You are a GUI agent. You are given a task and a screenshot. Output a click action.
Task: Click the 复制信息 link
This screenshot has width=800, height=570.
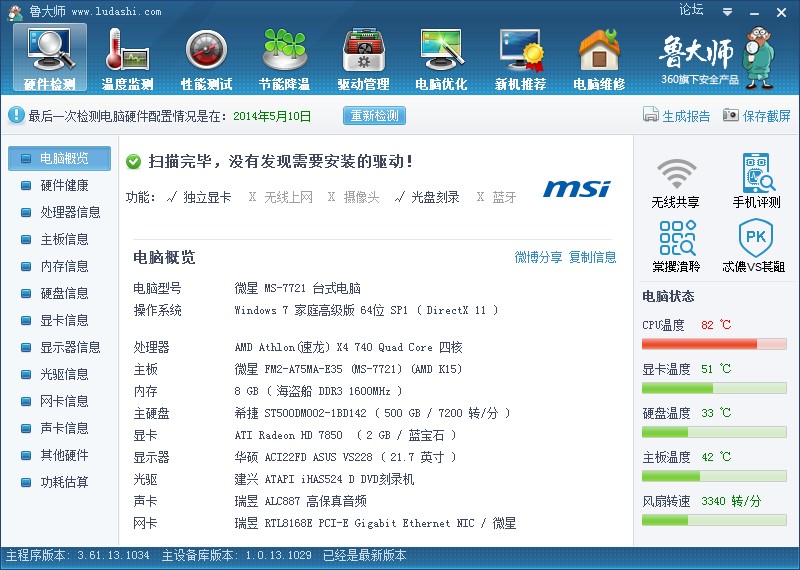tap(592, 257)
